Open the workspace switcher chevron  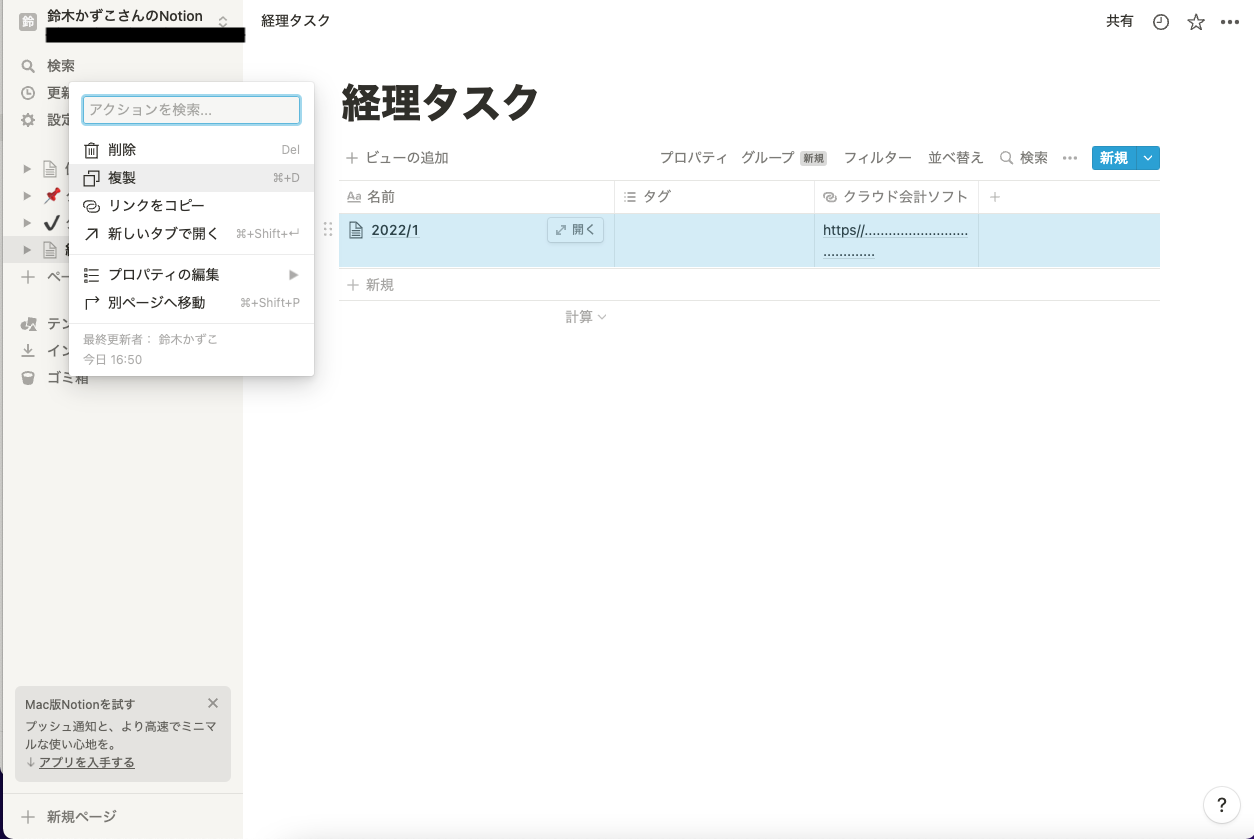(222, 22)
